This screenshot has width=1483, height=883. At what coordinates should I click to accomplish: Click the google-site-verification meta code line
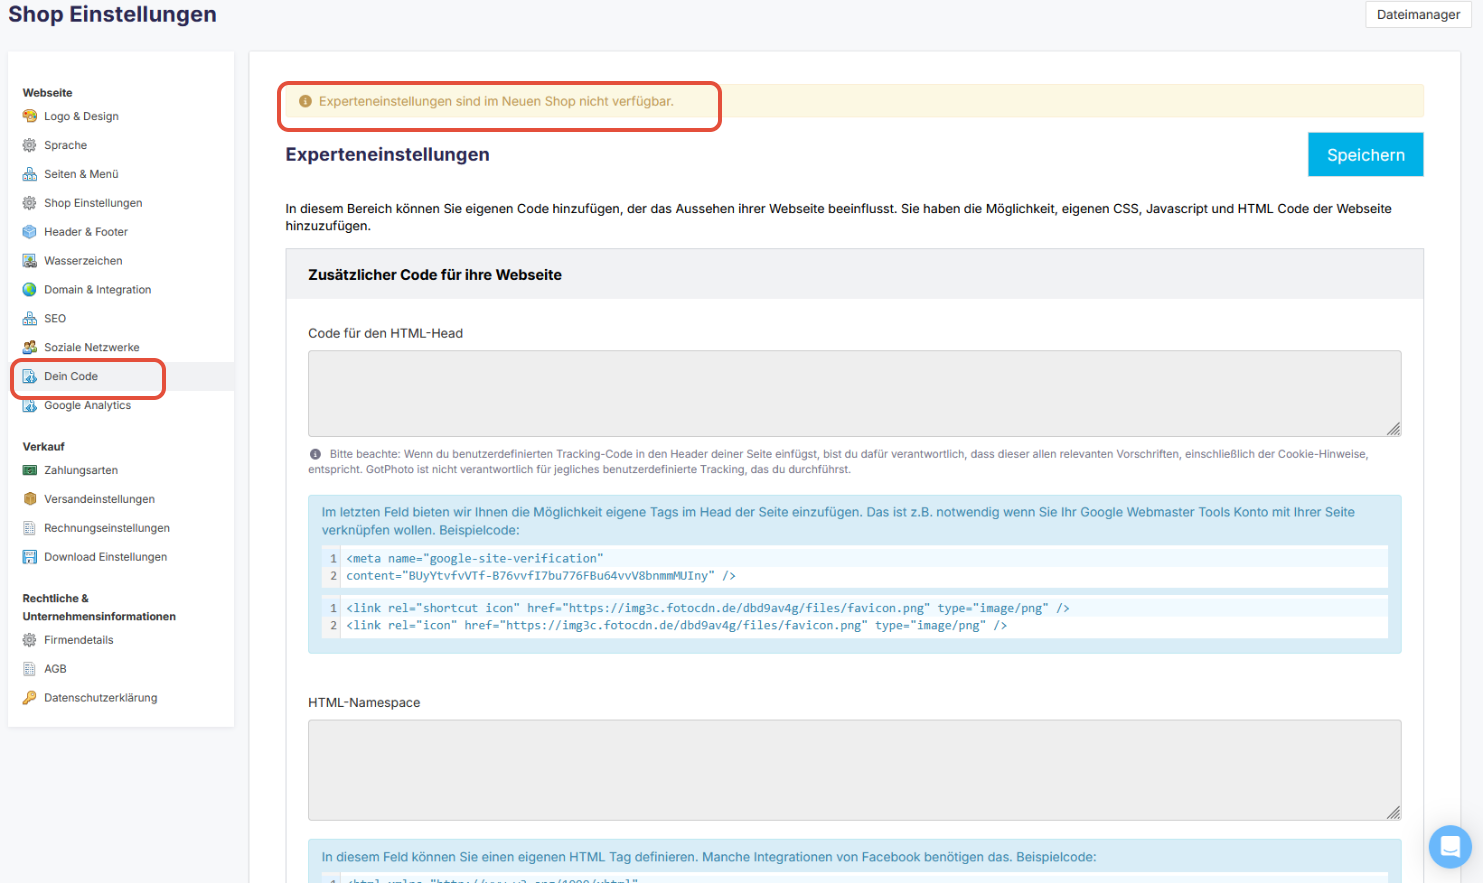pyautogui.click(x=475, y=559)
